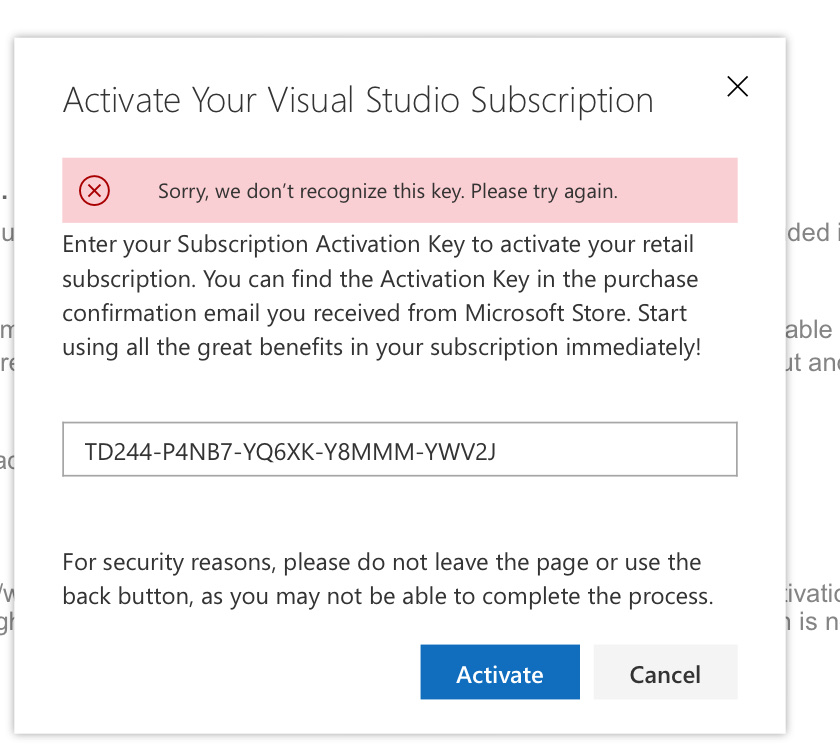Click the blue Activate action
Image resolution: width=840 pixels, height=754 pixels.
(500, 672)
